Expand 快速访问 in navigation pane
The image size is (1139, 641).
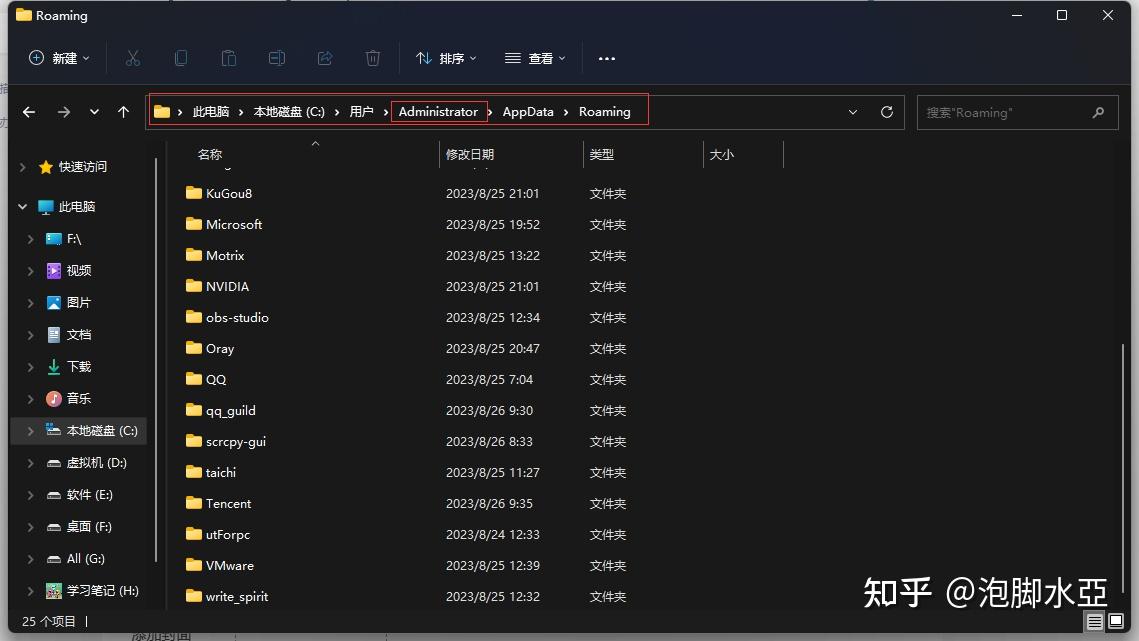click(x=23, y=167)
